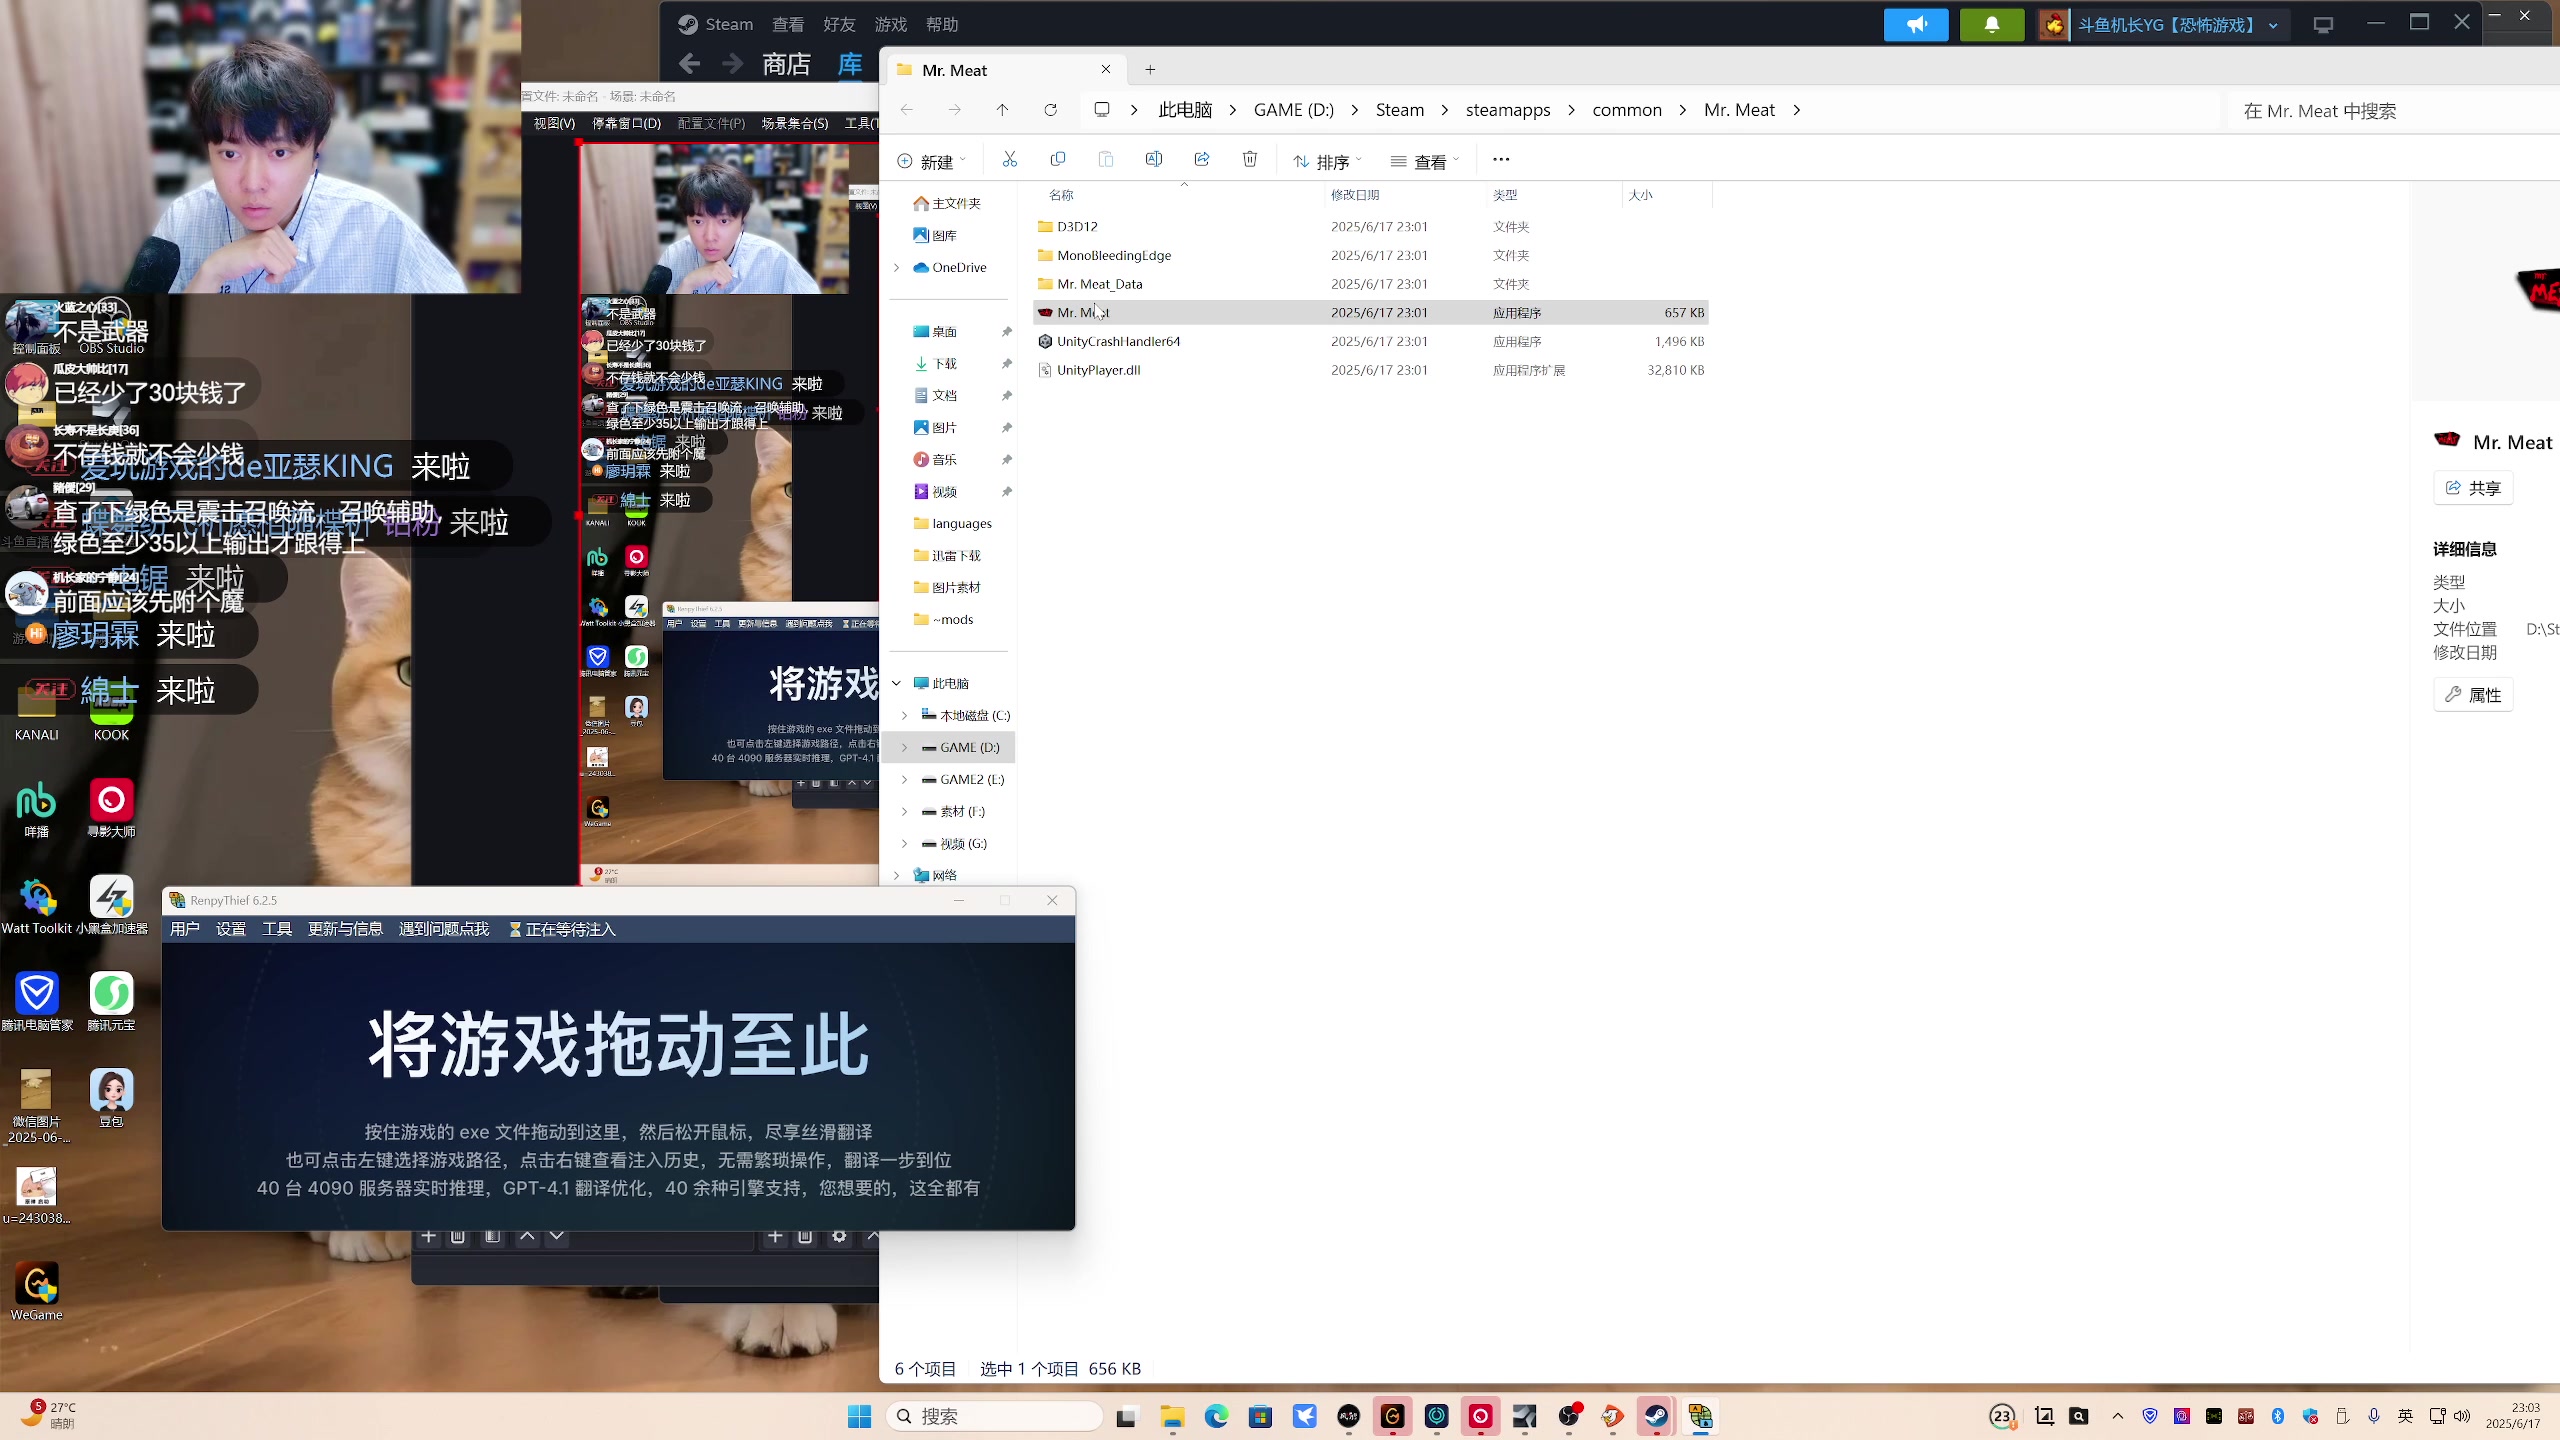The height and width of the screenshot is (1440, 2560).
Task: Open KOOK desktop shortcut
Action: pos(111,713)
